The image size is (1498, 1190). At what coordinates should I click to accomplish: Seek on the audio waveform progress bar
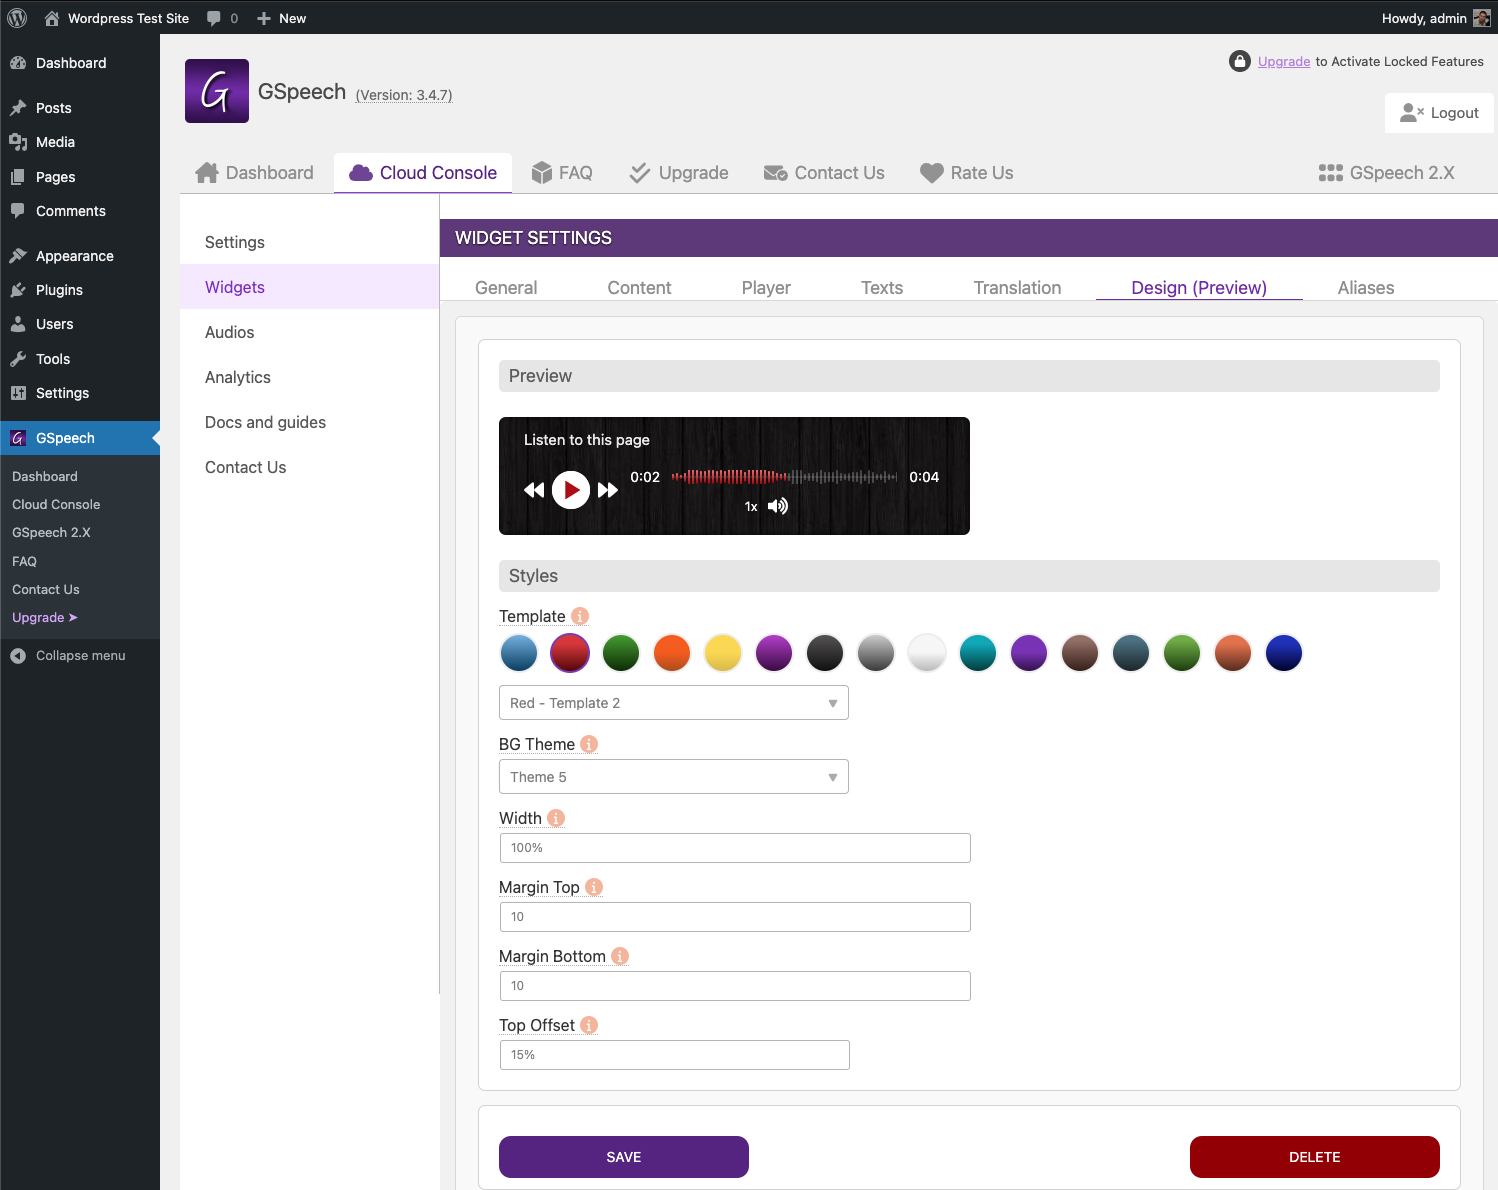(784, 477)
